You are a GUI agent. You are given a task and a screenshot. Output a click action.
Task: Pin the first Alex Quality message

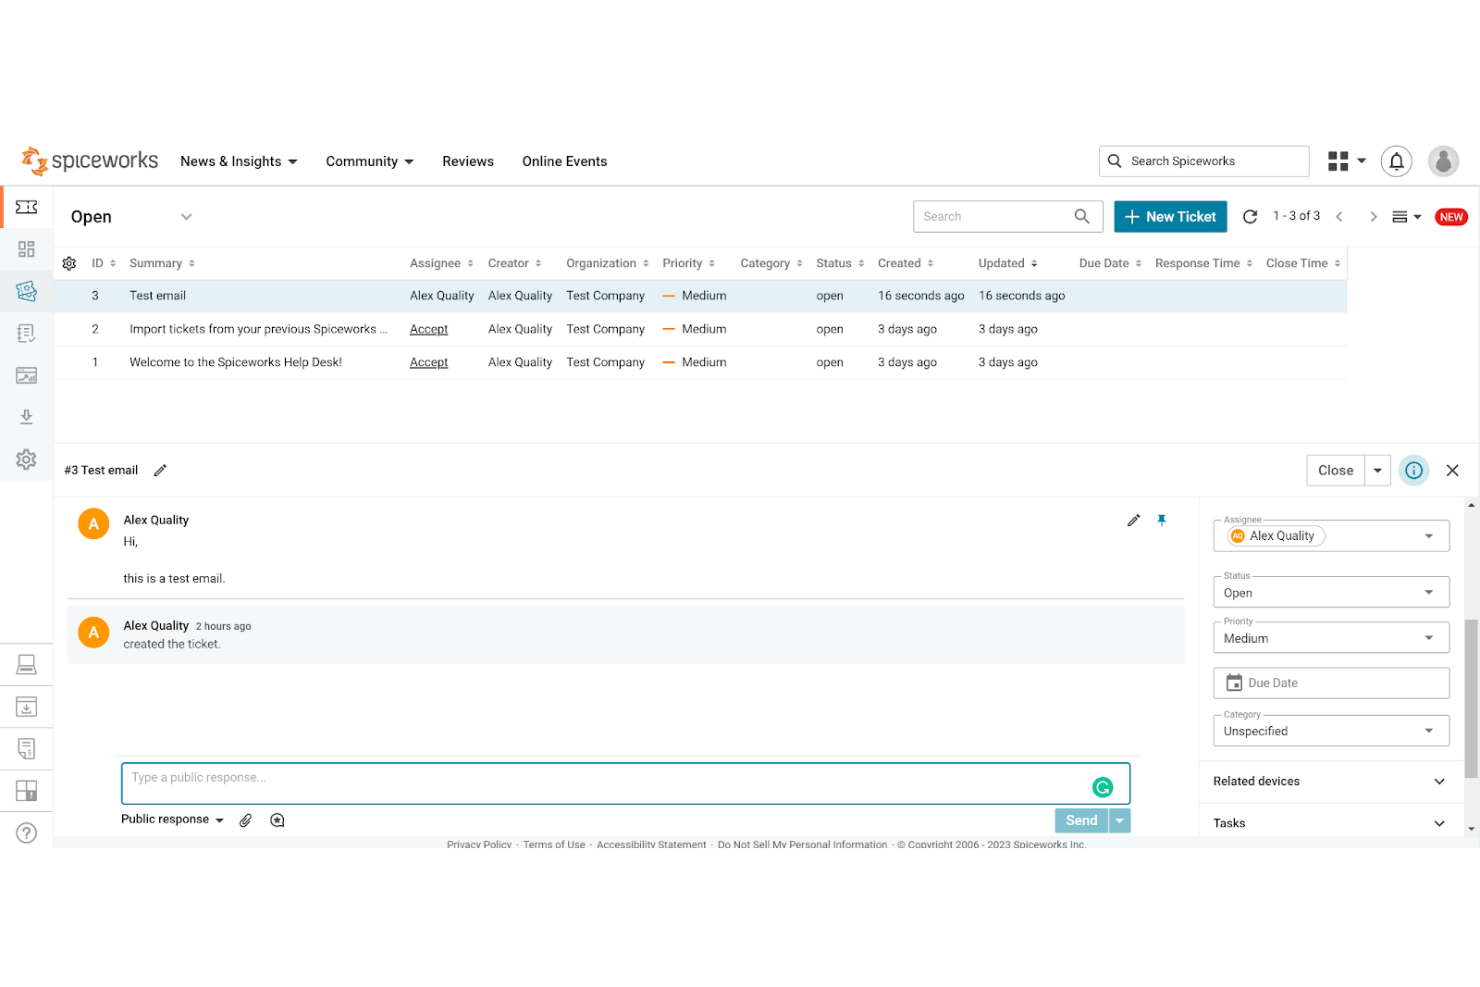pos(1161,520)
